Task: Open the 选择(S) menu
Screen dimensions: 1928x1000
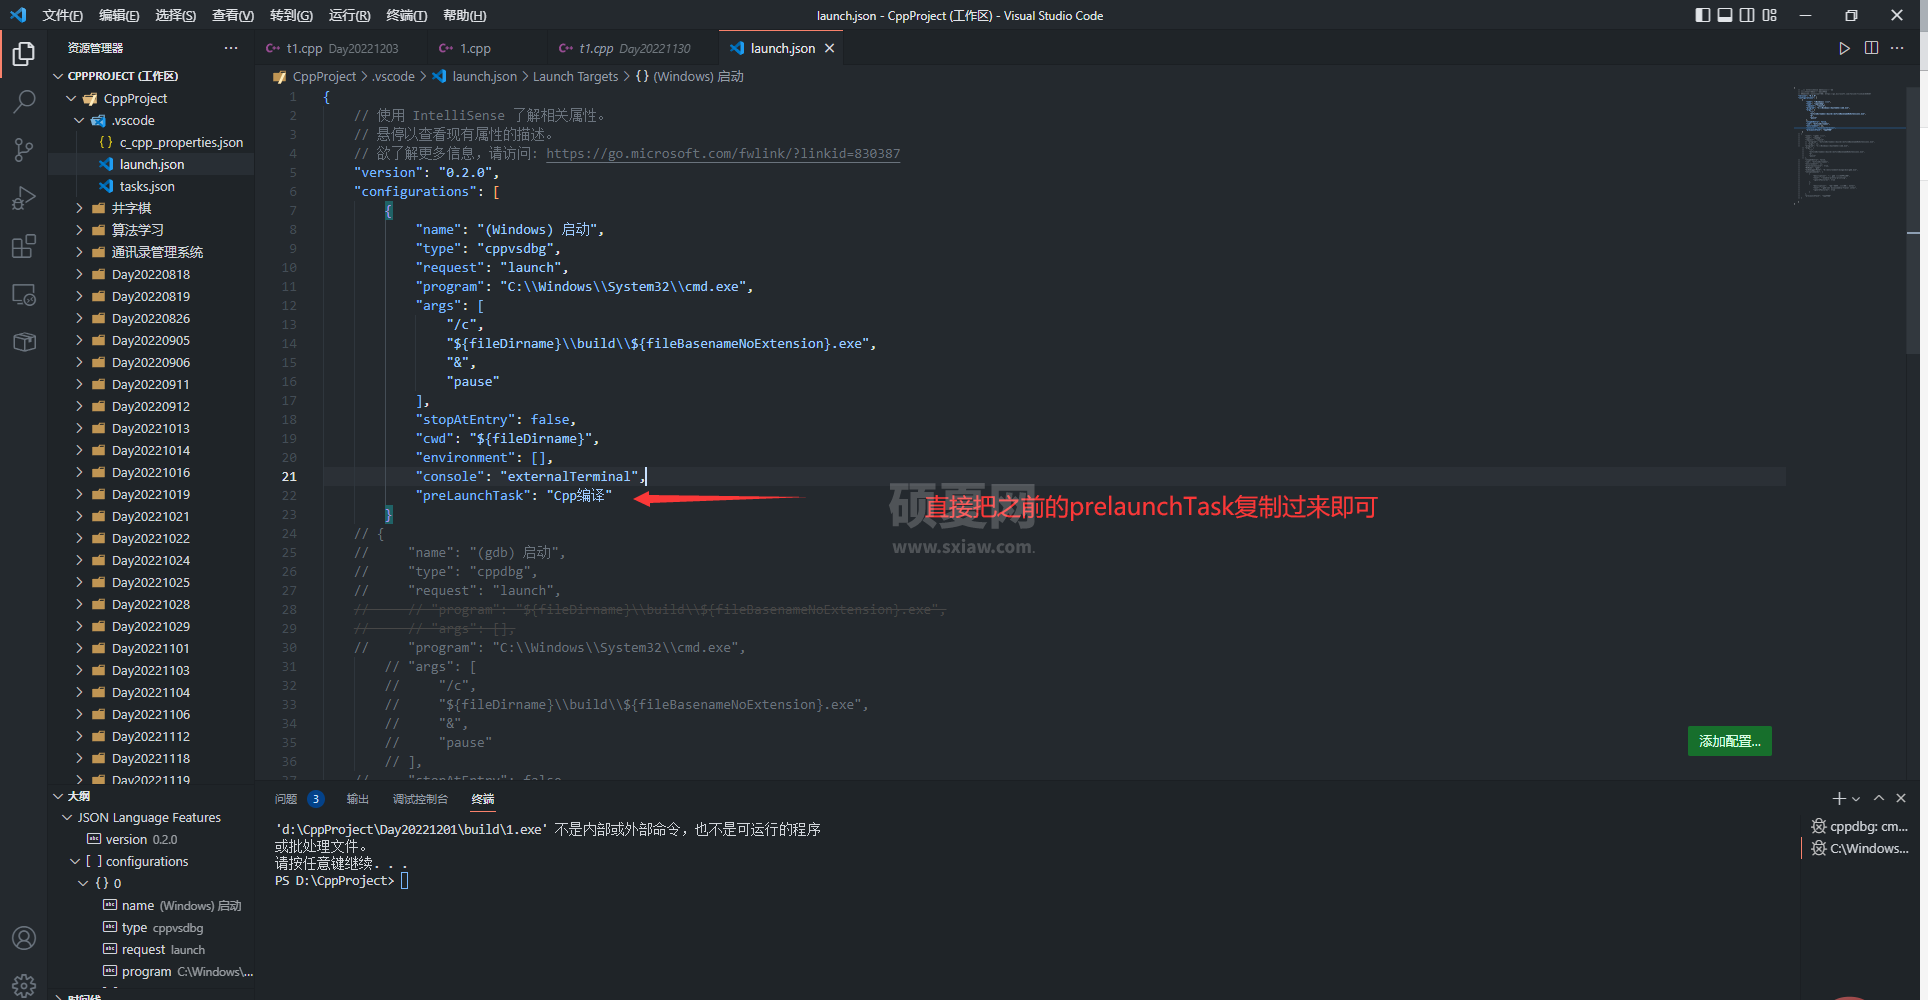Action: [176, 15]
